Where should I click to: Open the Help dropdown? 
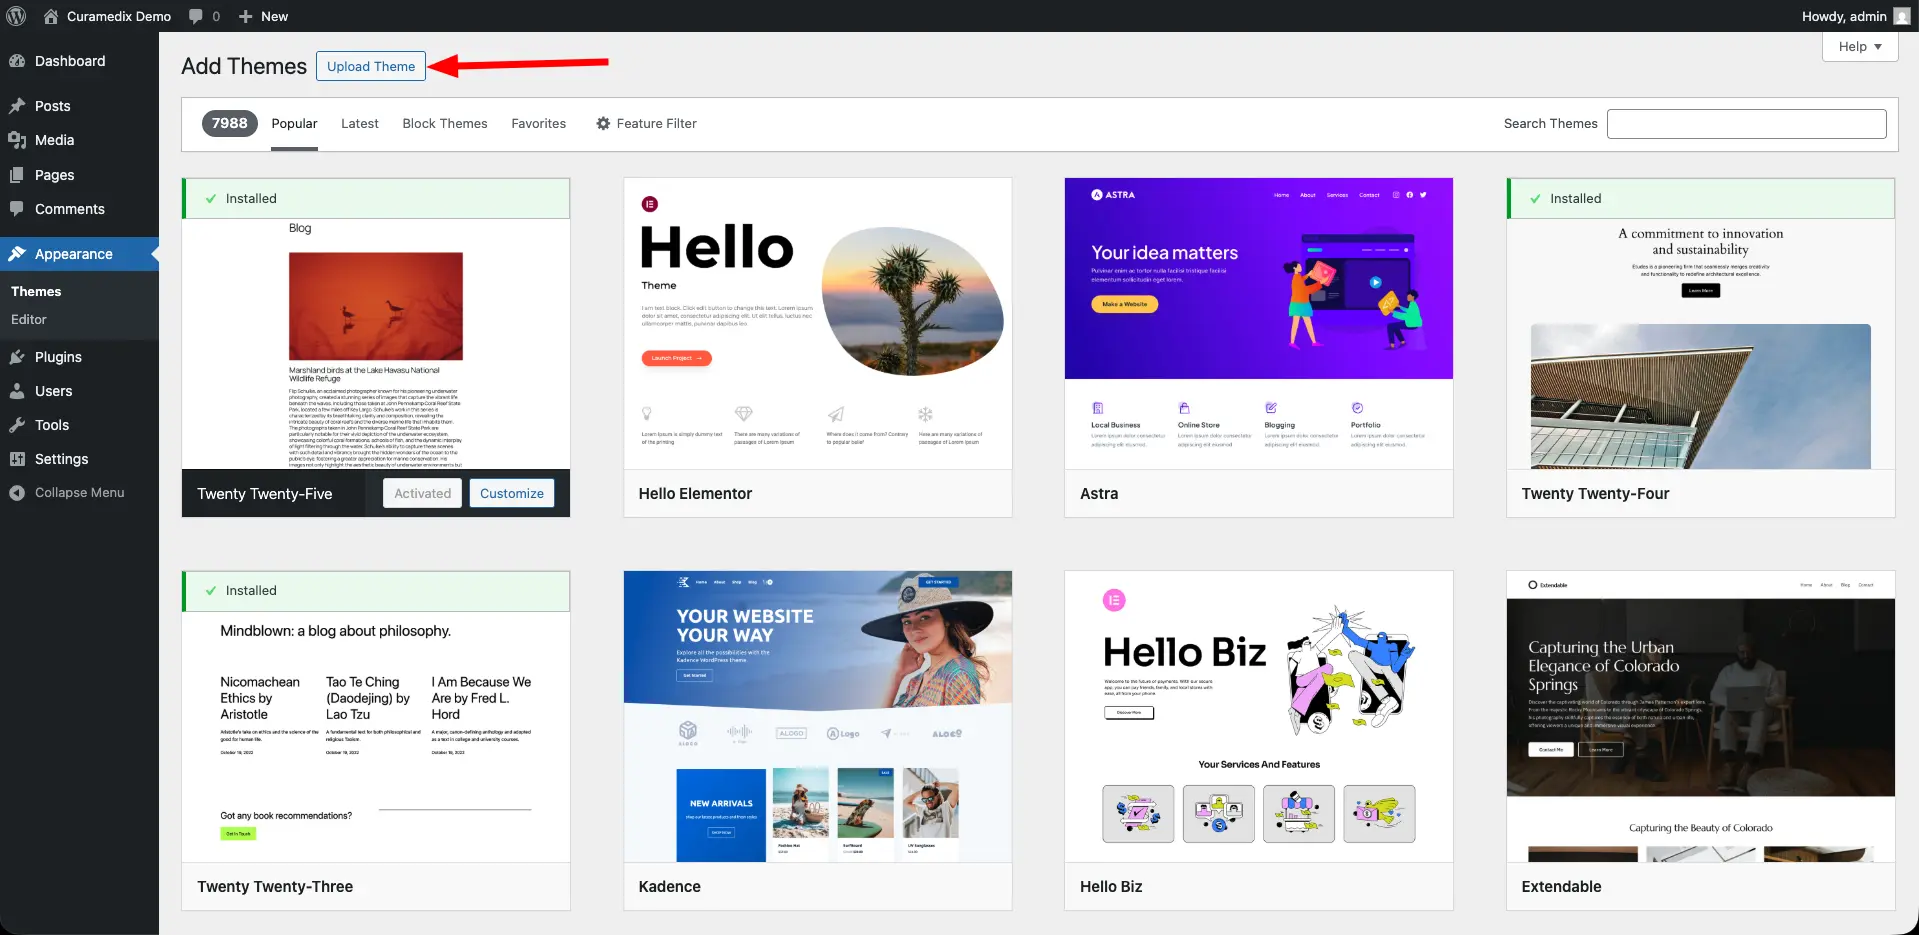pos(1857,46)
